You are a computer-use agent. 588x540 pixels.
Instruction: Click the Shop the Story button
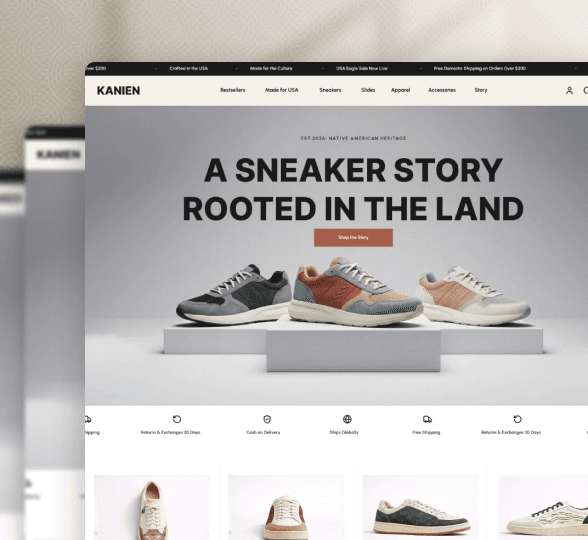[353, 237]
